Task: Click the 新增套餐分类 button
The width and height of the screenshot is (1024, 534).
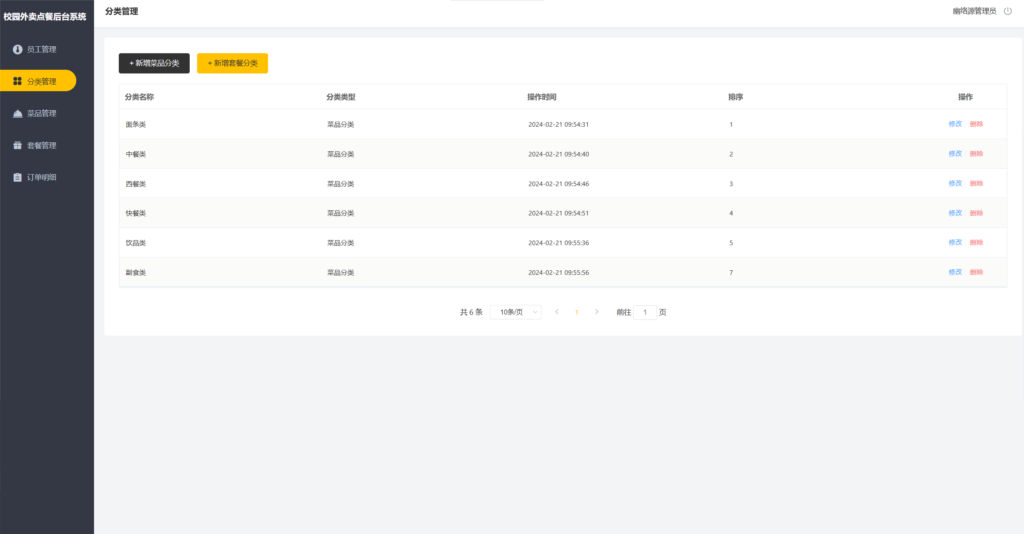Action: point(232,63)
